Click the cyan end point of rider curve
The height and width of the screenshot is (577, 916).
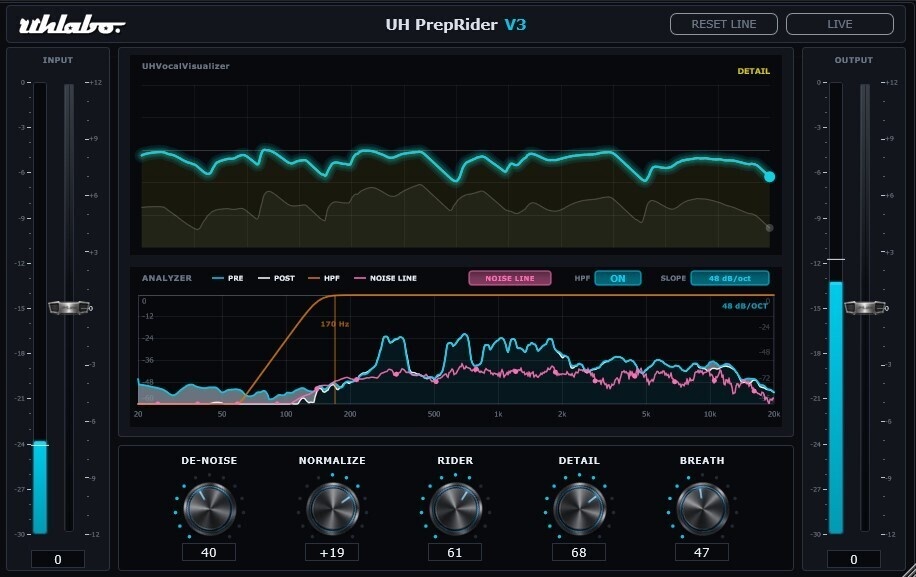click(769, 177)
